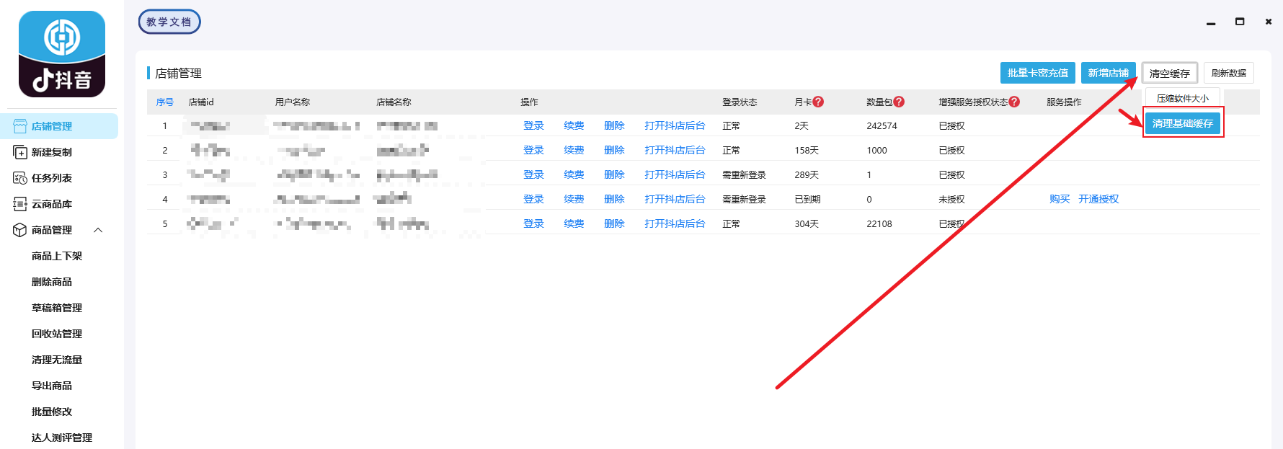Click the 304天 月卡 value
This screenshot has width=1283, height=449.
tap(805, 224)
